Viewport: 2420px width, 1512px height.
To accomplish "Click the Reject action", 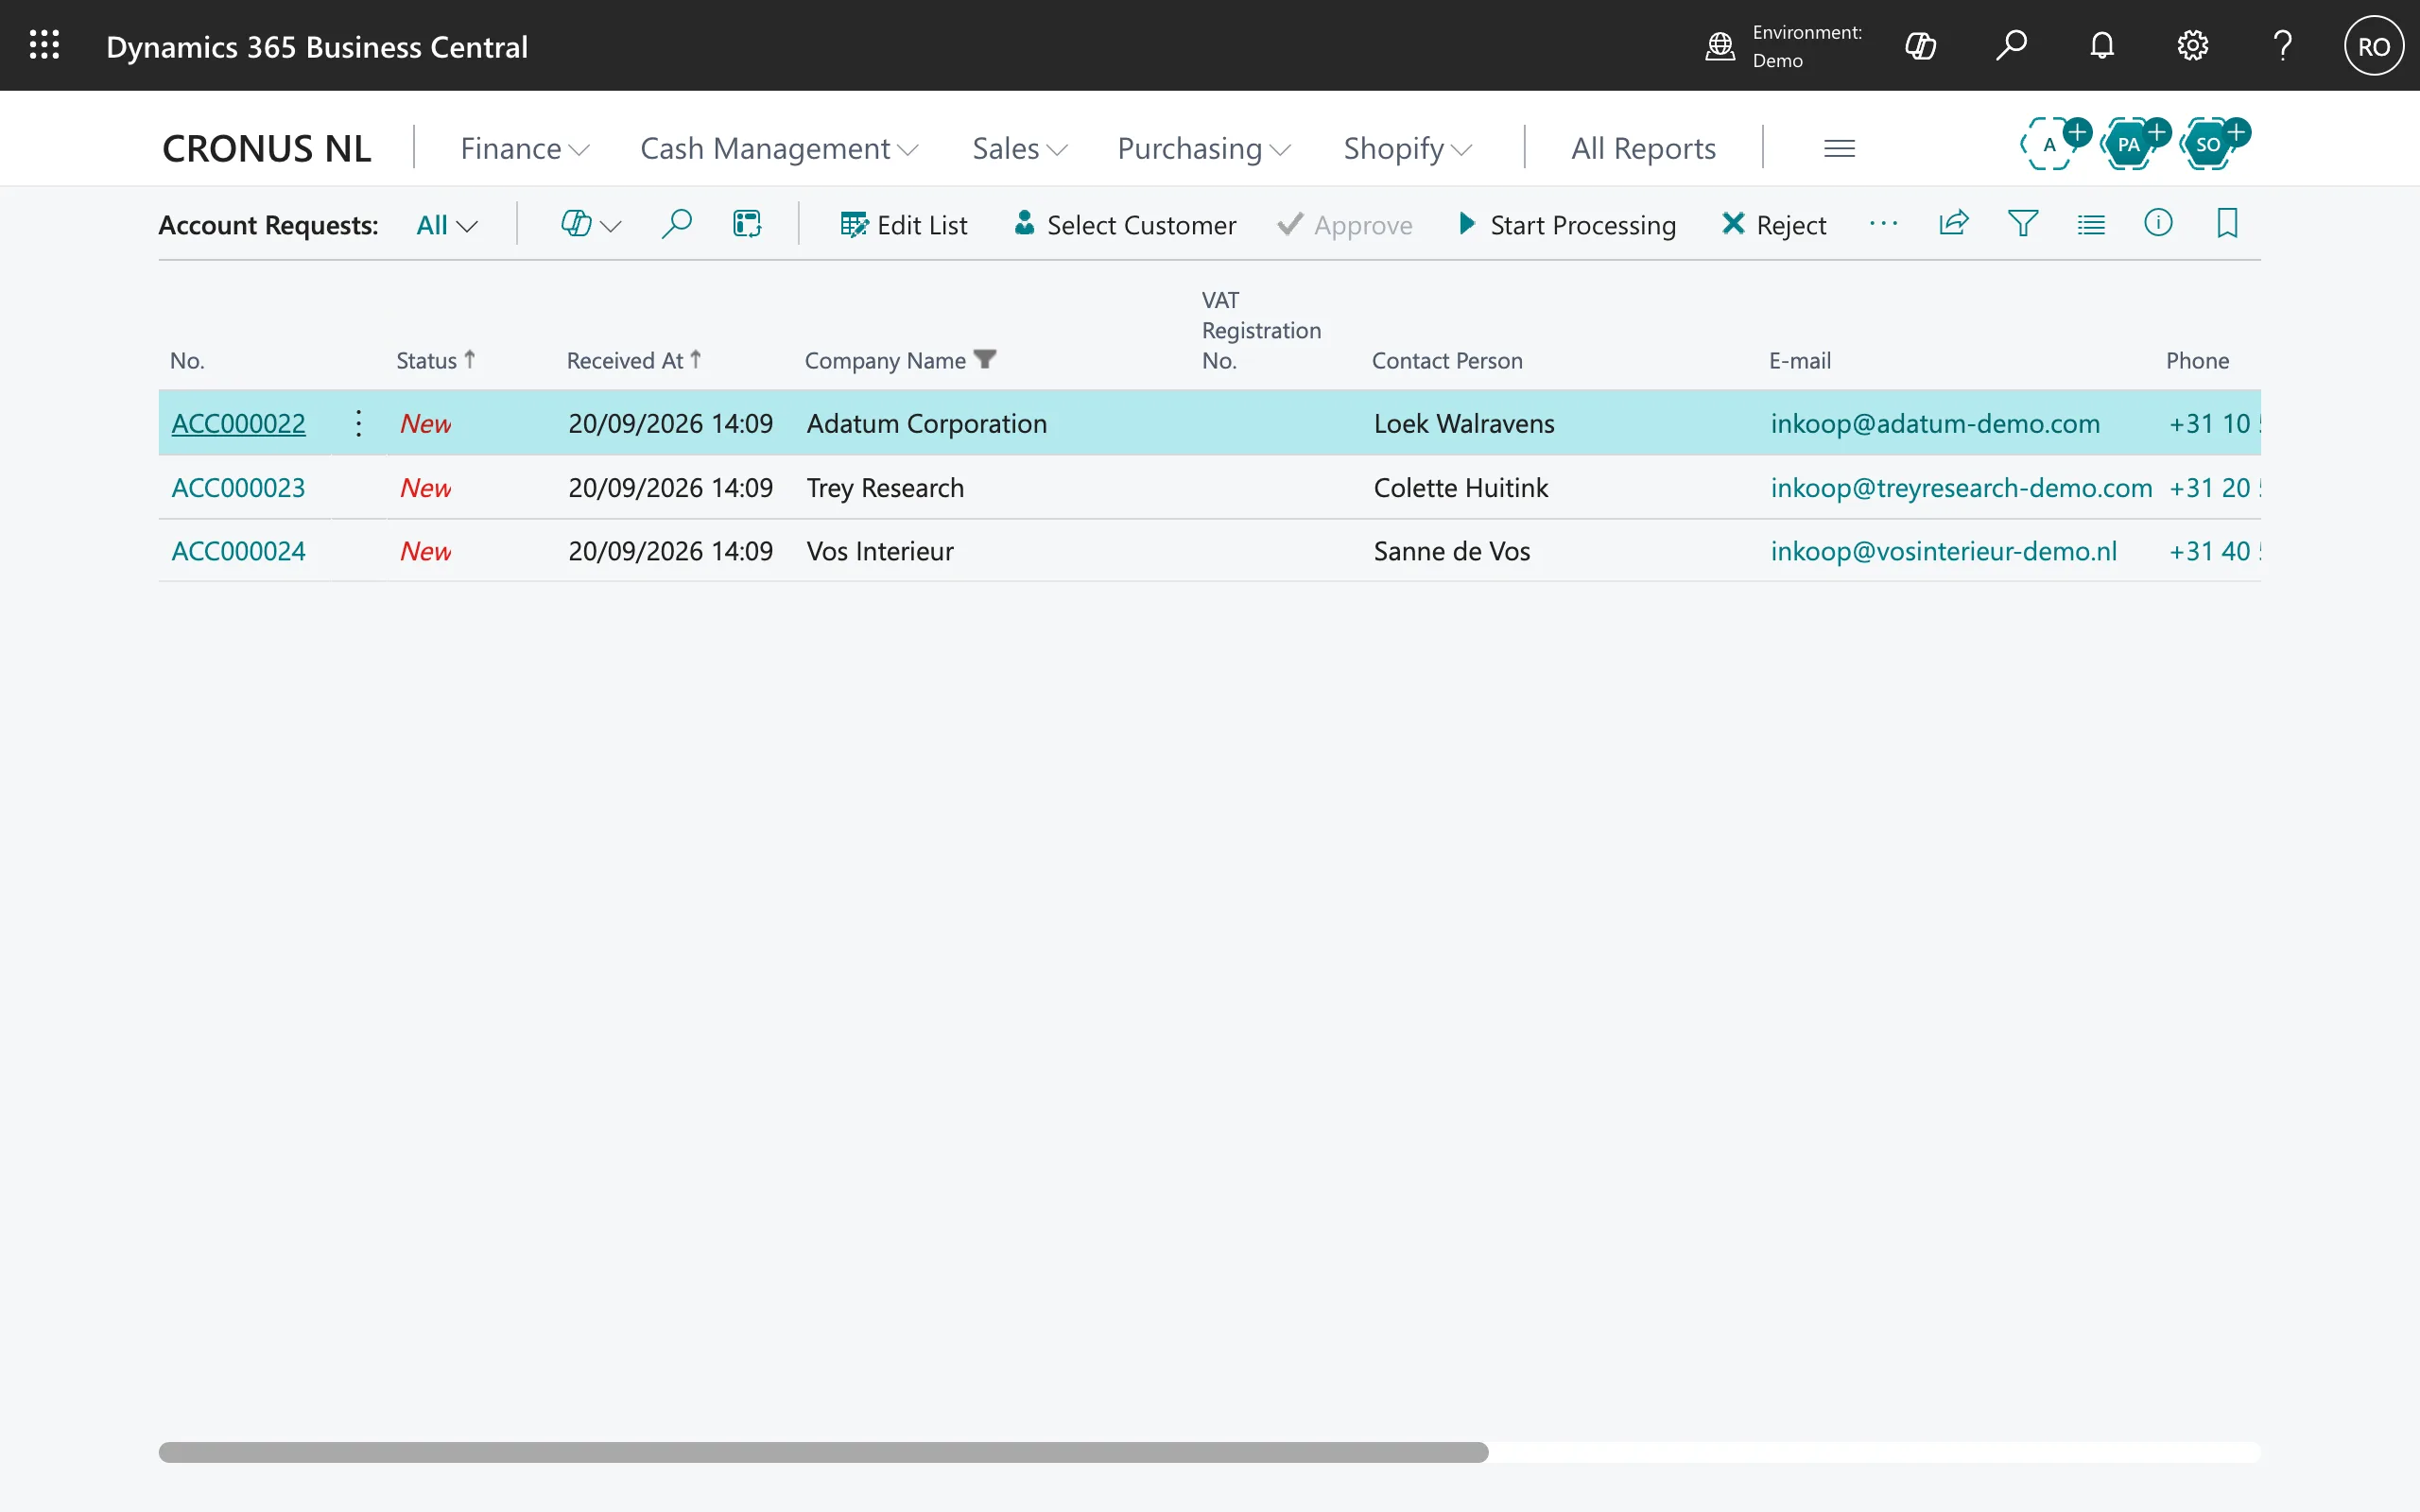I will 1774,225.
